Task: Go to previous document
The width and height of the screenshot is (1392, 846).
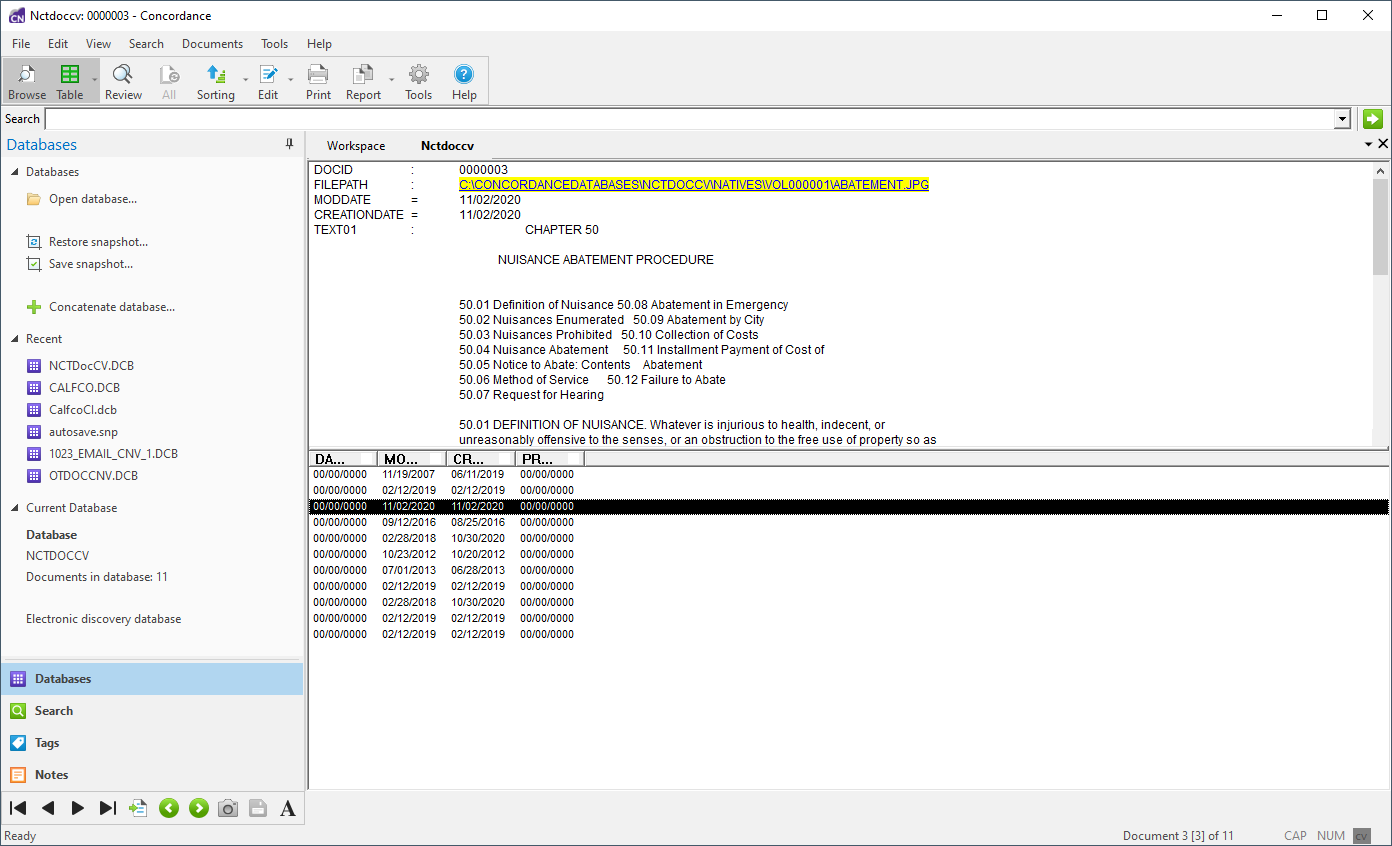Action: pyautogui.click(x=48, y=808)
